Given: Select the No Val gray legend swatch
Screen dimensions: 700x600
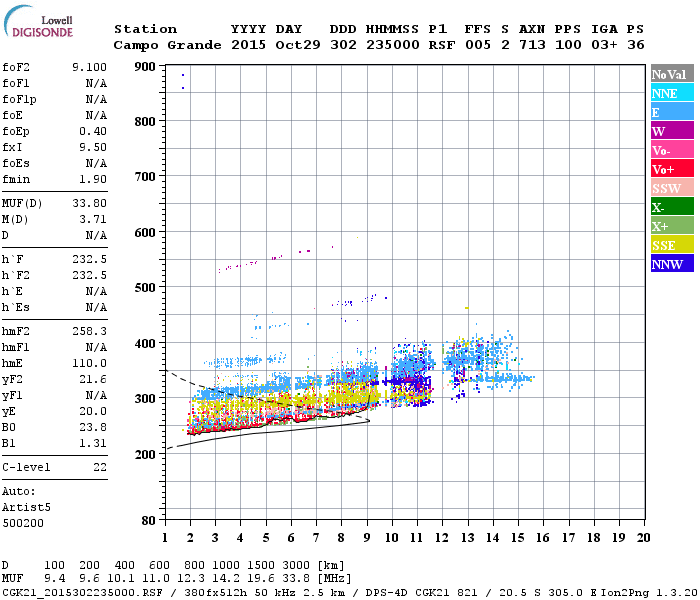Looking at the screenshot, I should pos(672,74).
